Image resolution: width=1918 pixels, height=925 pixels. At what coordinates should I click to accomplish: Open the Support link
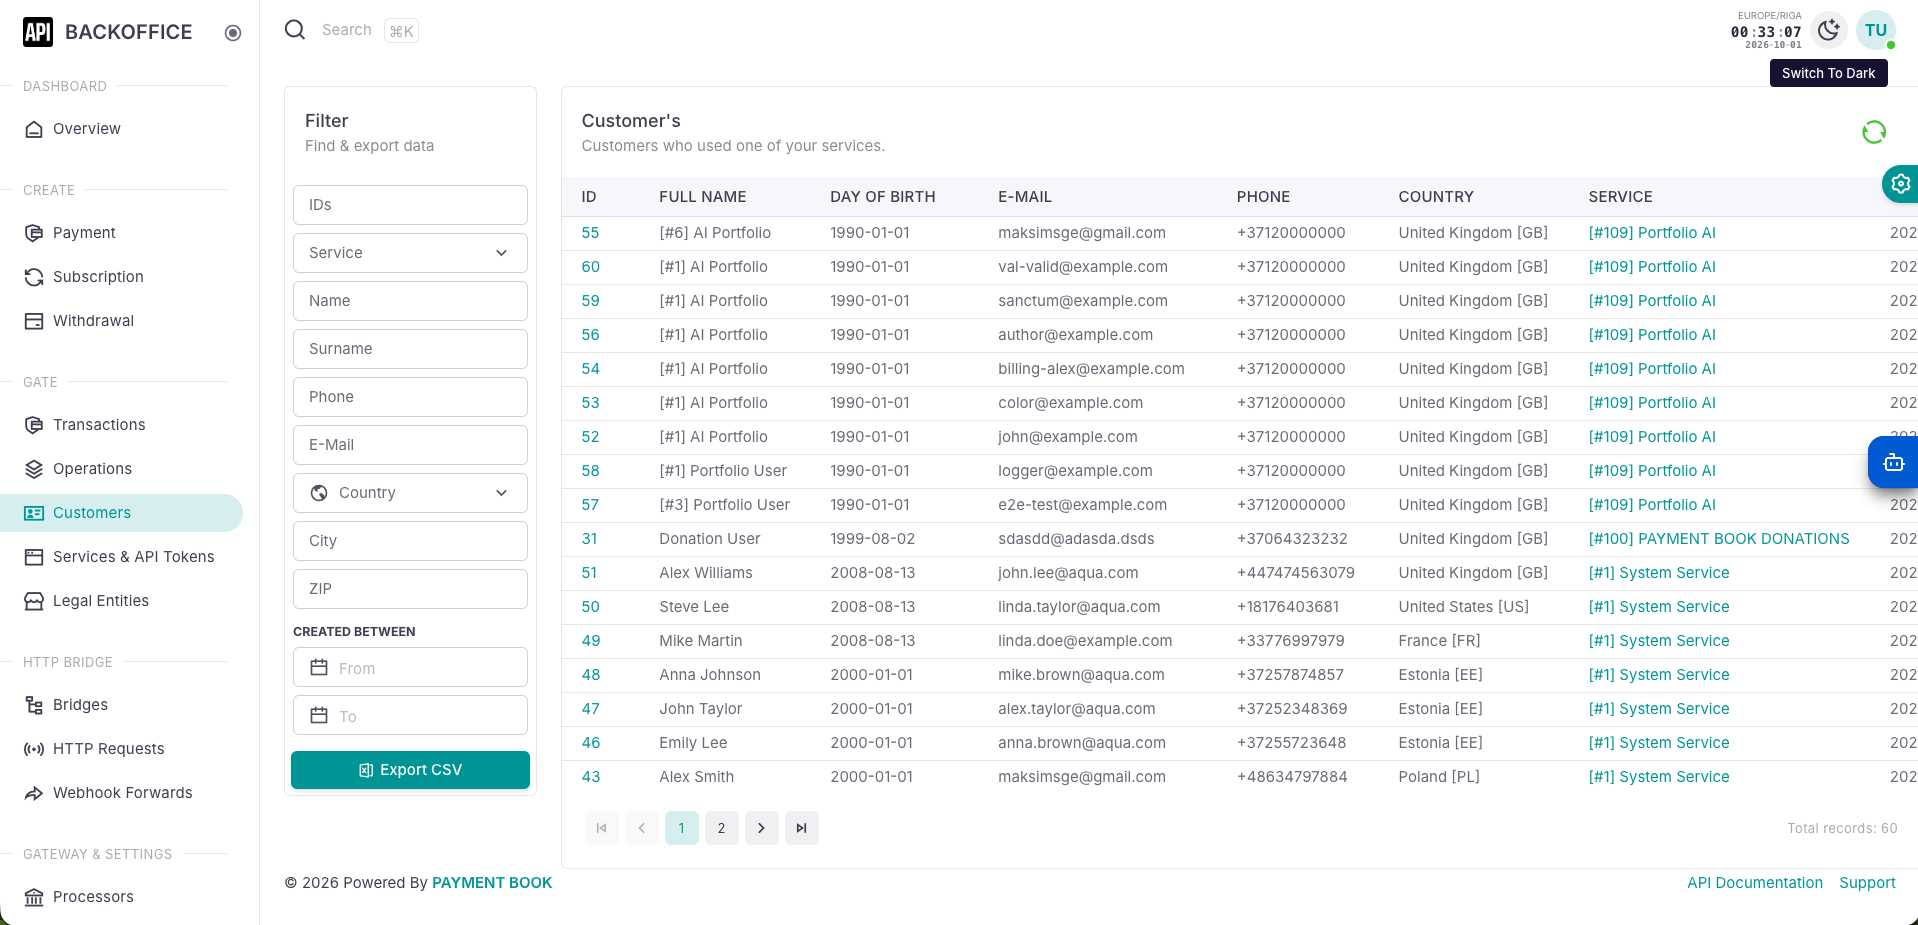1867,883
